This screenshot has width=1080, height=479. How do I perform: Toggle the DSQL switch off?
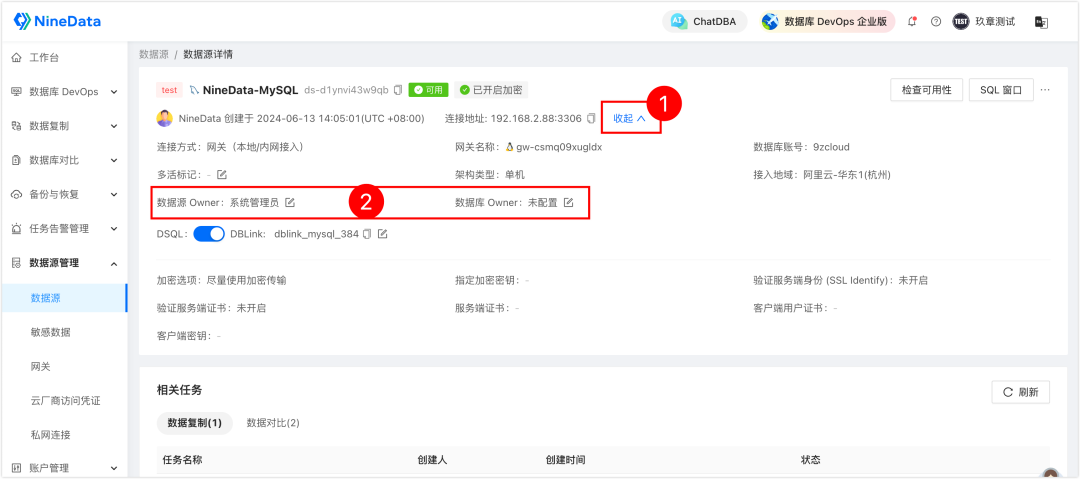coord(209,234)
